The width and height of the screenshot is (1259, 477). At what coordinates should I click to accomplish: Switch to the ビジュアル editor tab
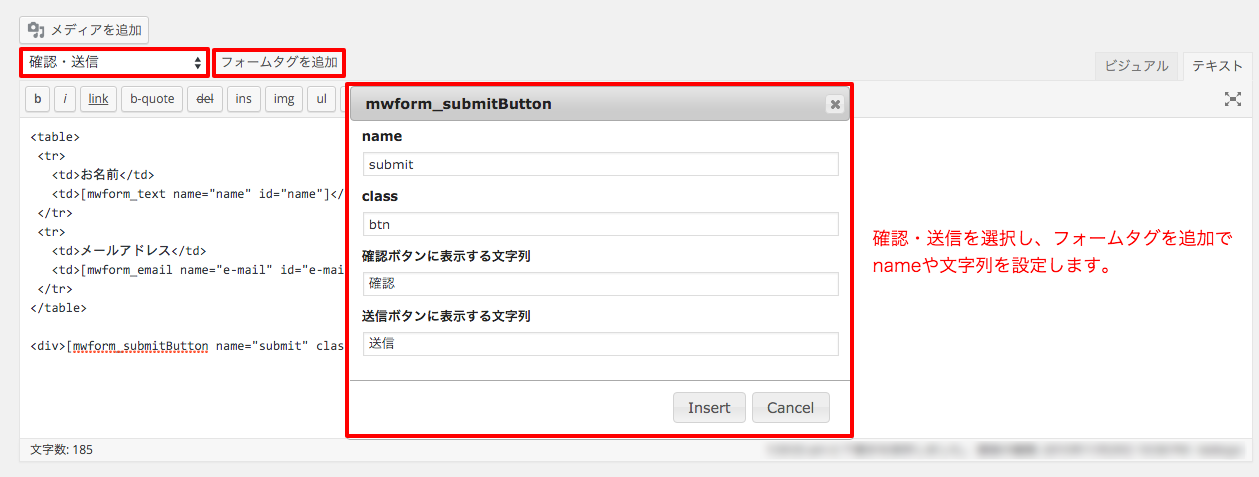click(x=1136, y=66)
